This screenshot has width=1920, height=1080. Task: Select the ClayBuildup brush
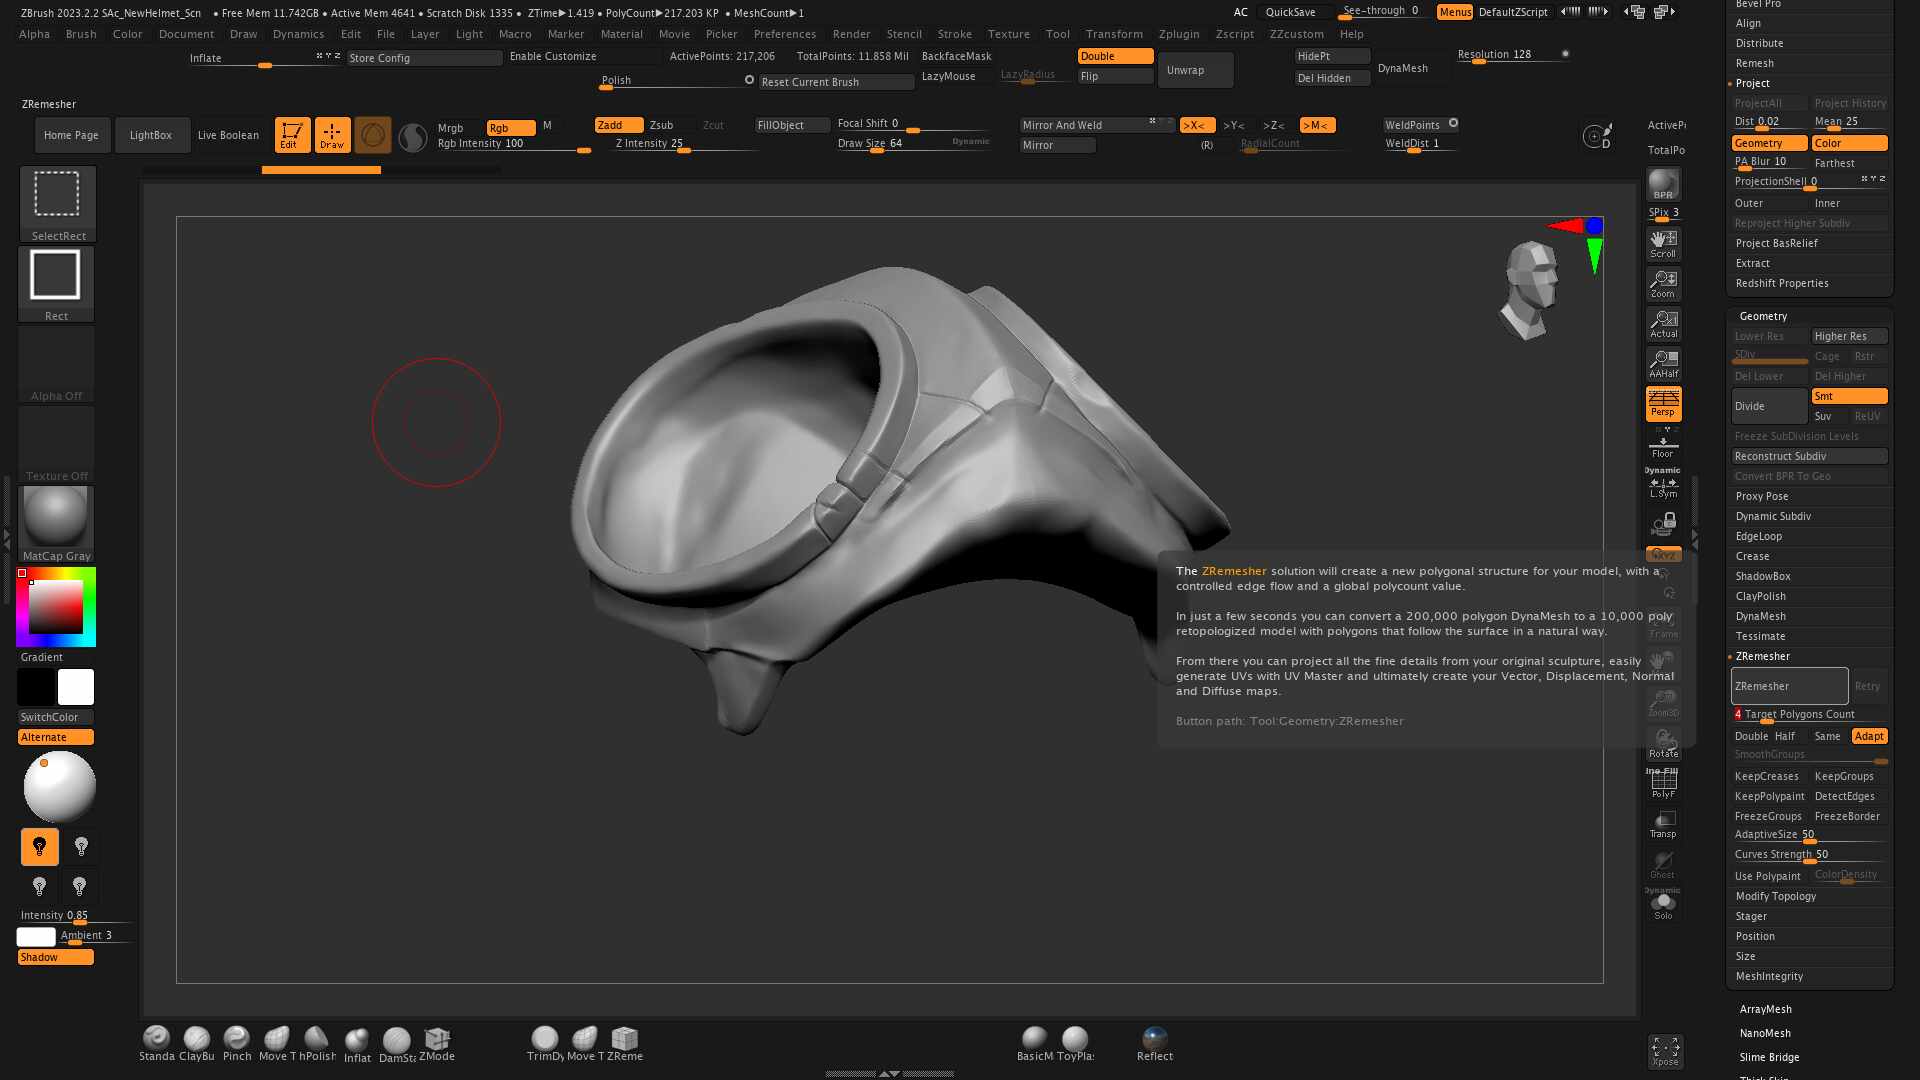(197, 1040)
